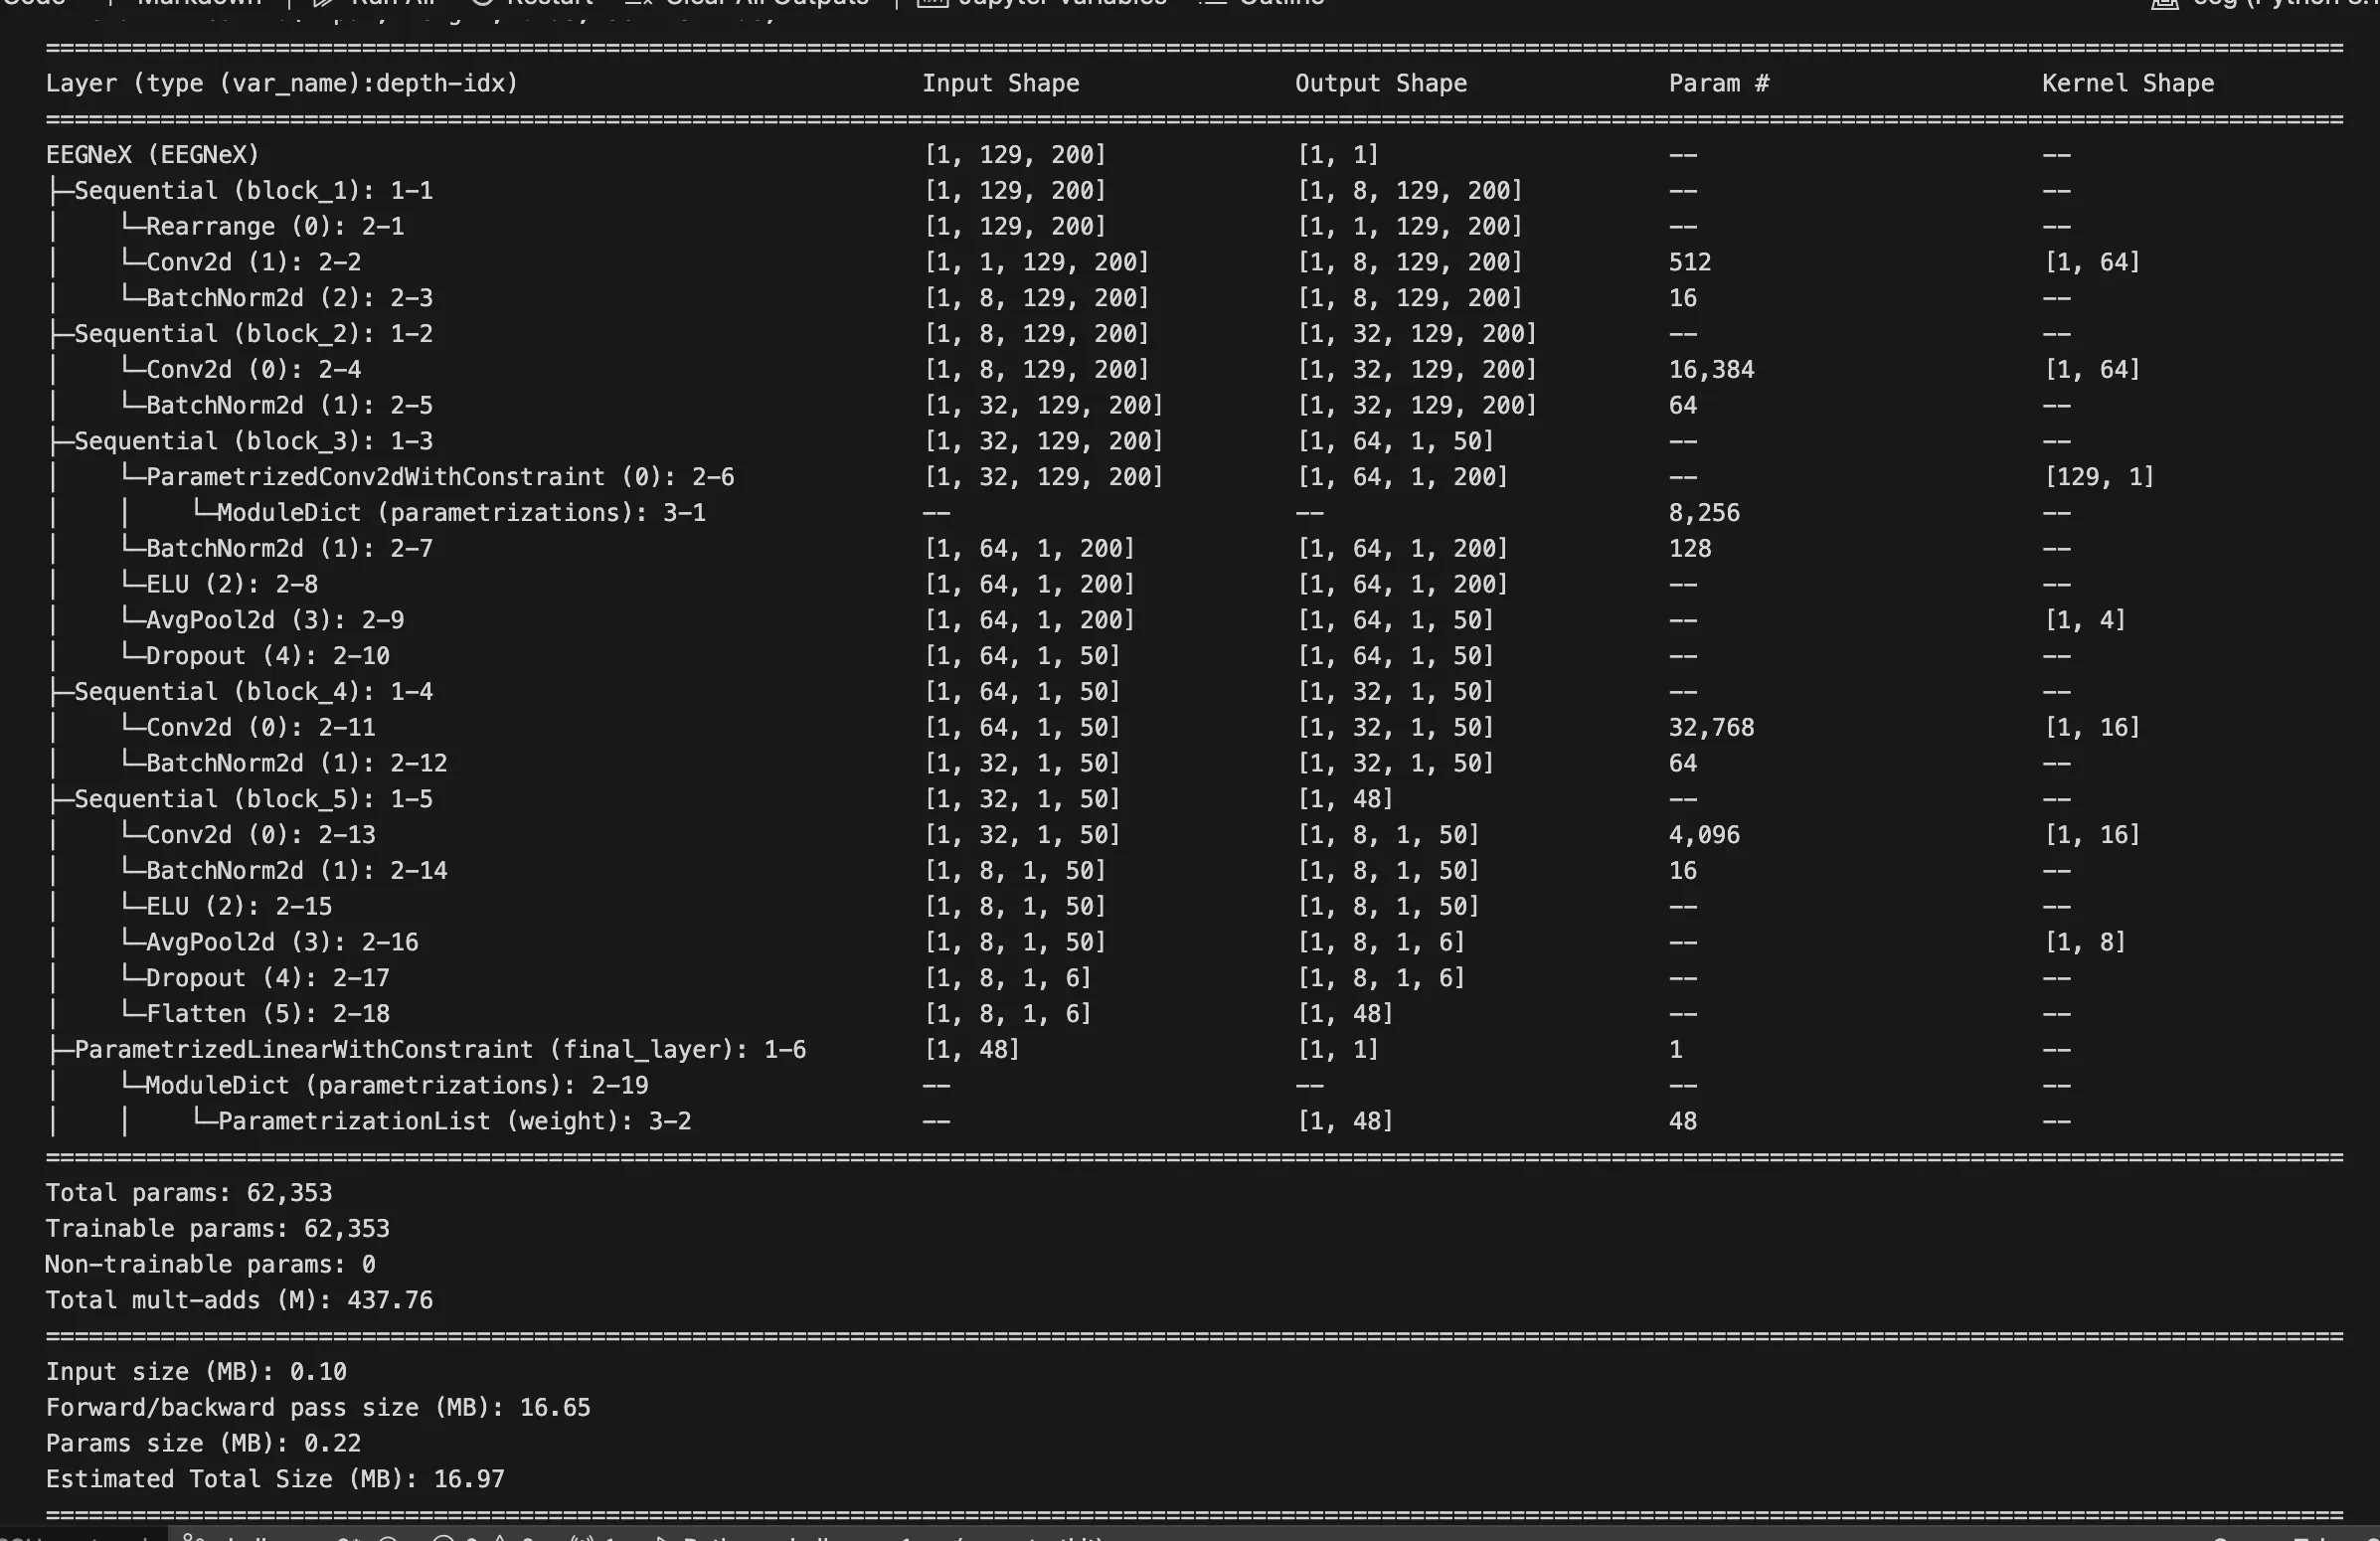Click the 32,768 param count value

pyautogui.click(x=1710, y=727)
